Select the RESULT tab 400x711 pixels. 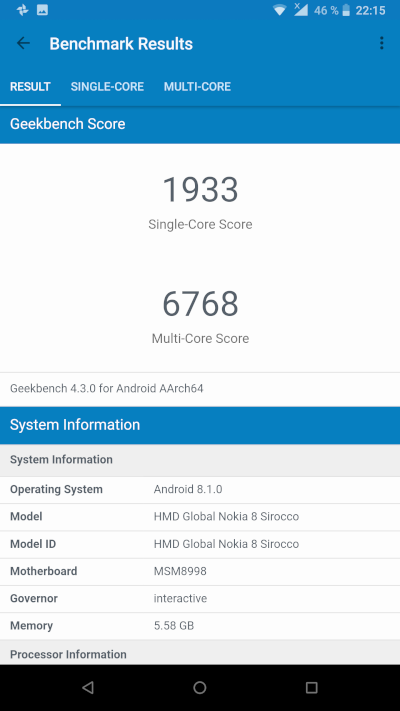tap(30, 87)
